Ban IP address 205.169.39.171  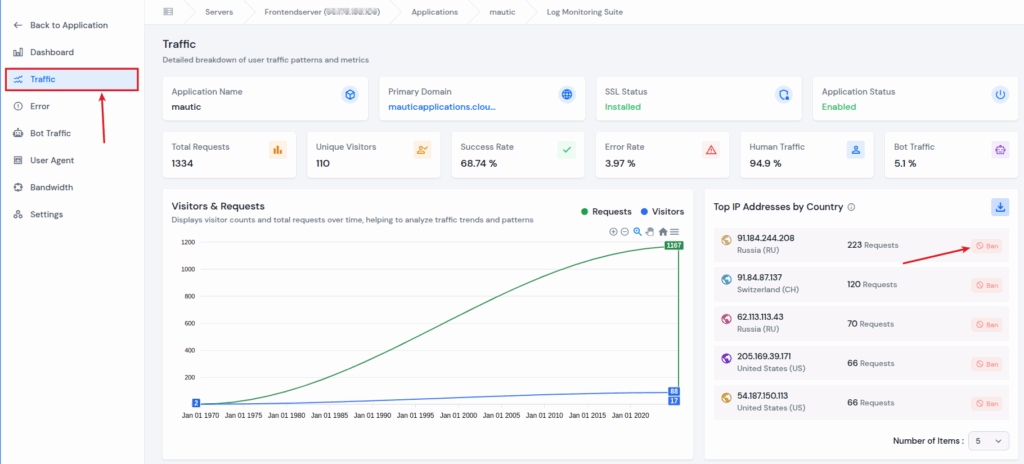(987, 364)
